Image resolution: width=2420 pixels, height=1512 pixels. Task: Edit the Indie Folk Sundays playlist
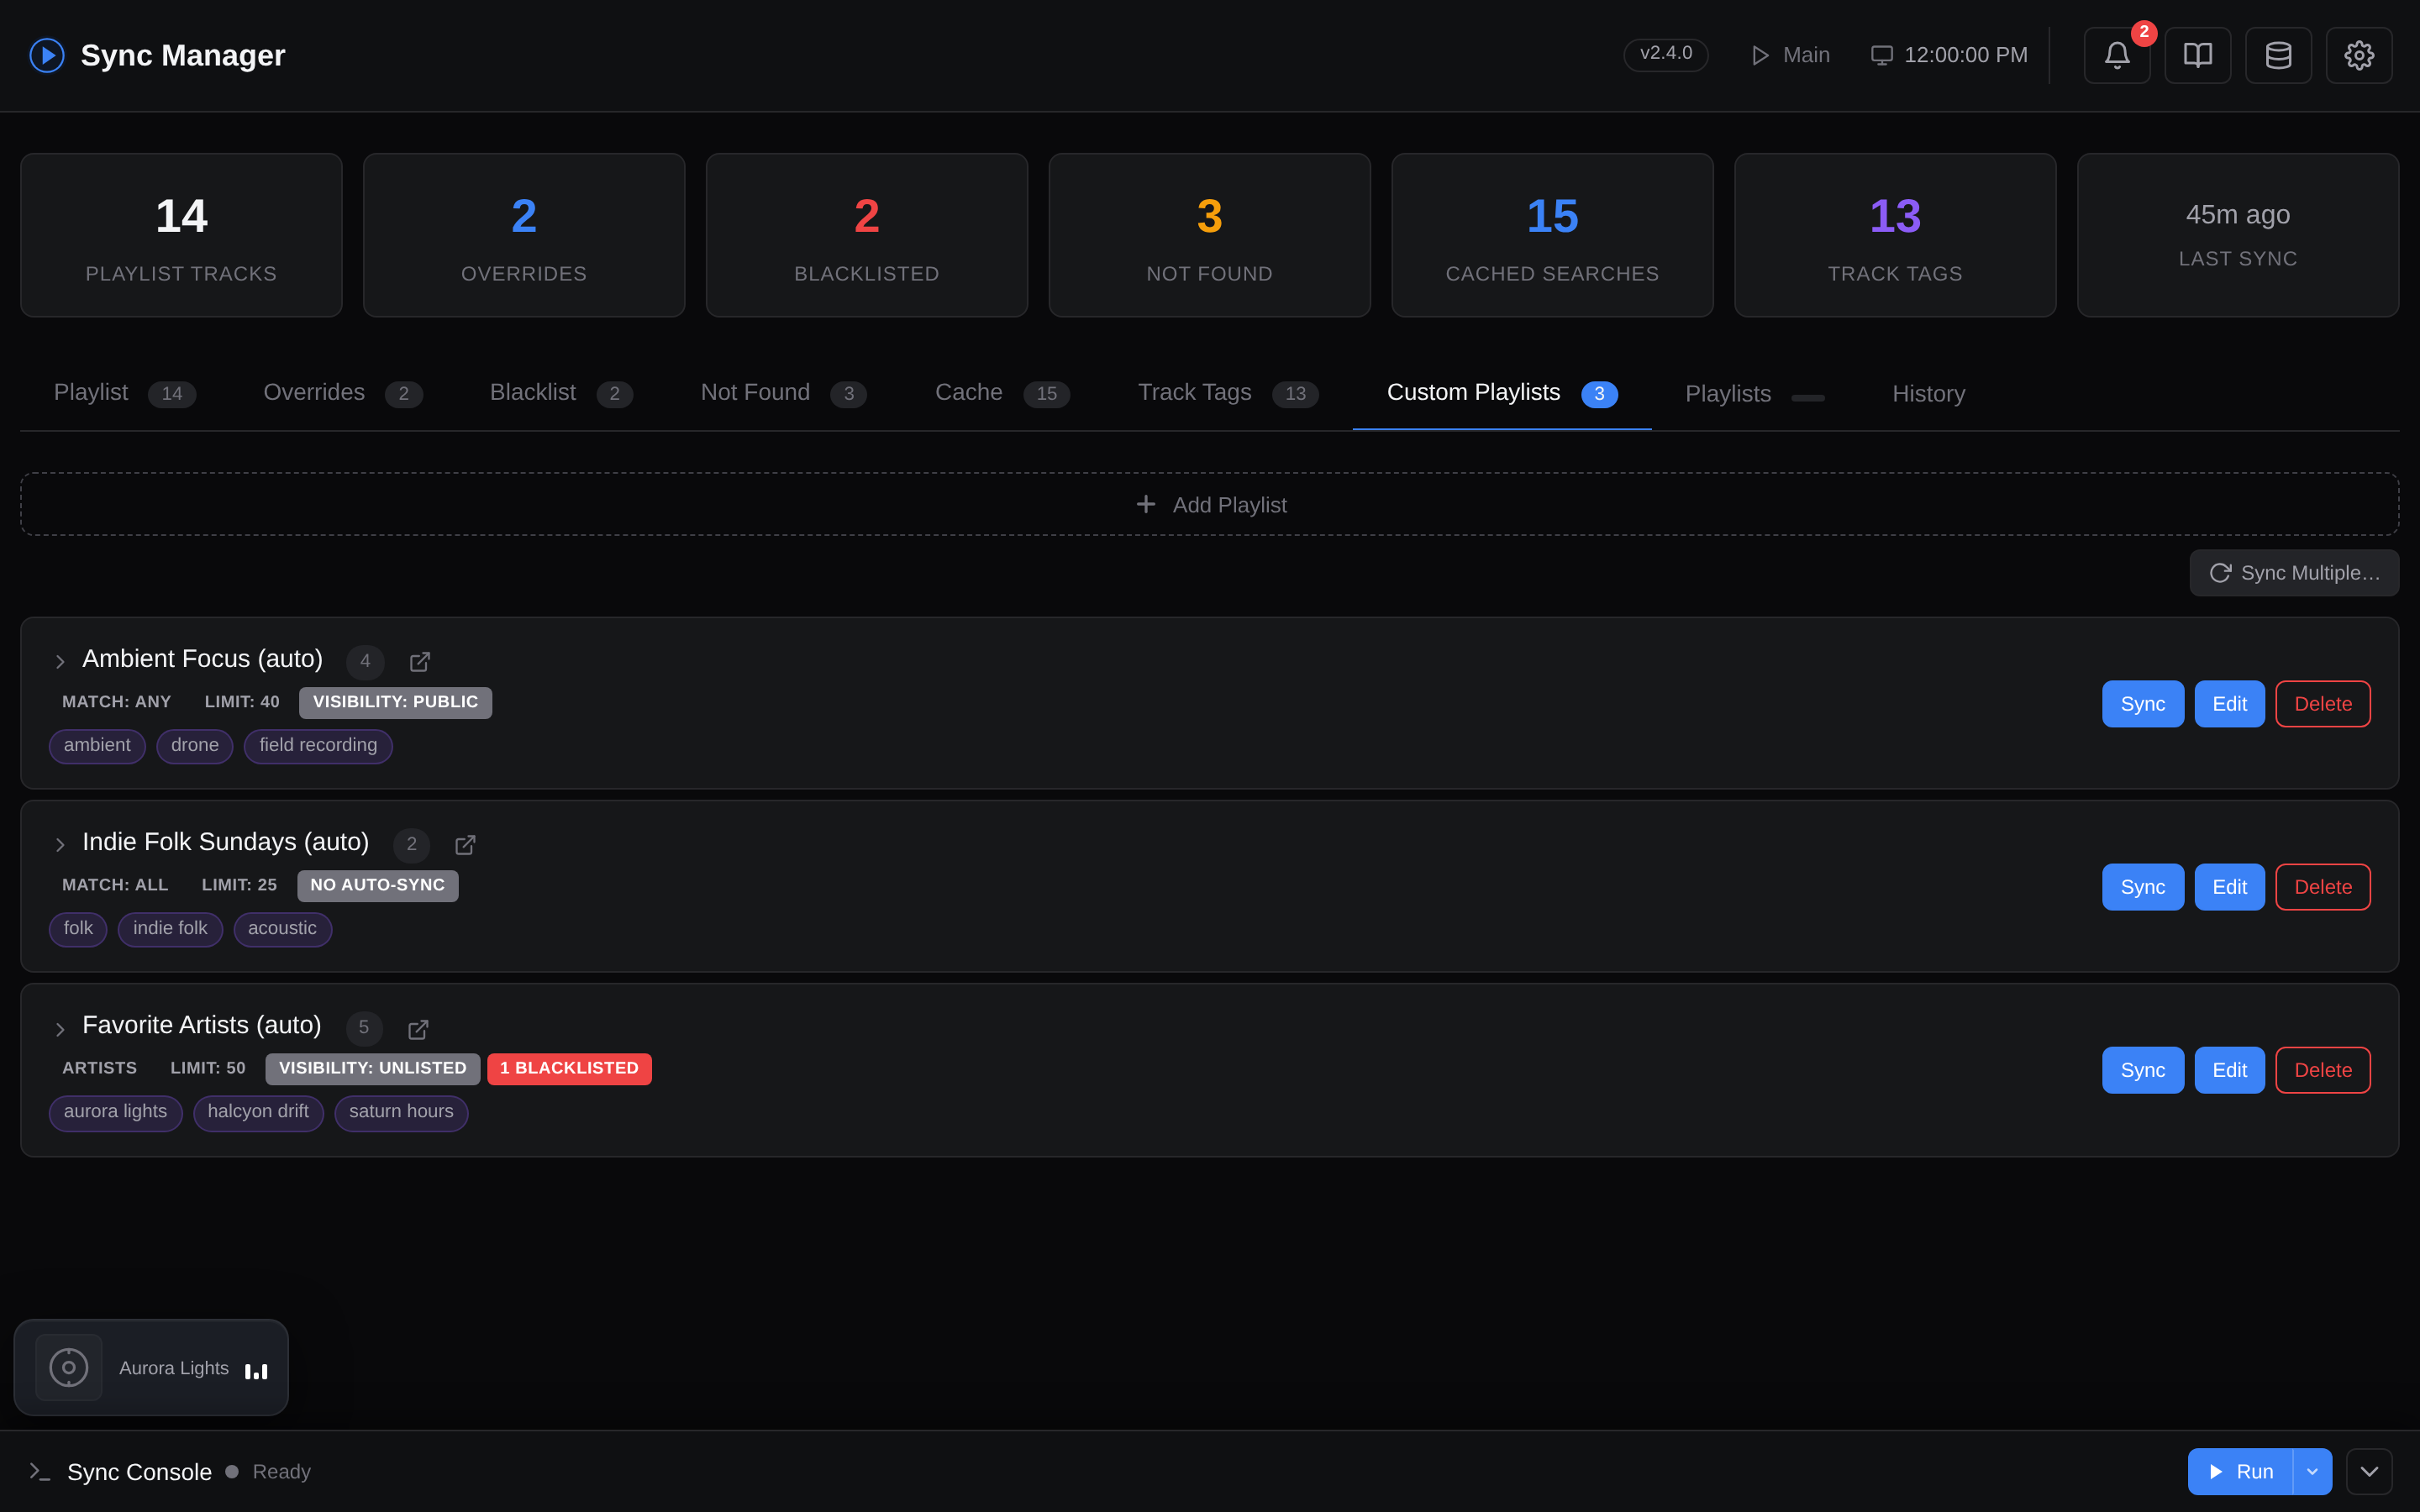[2229, 887]
